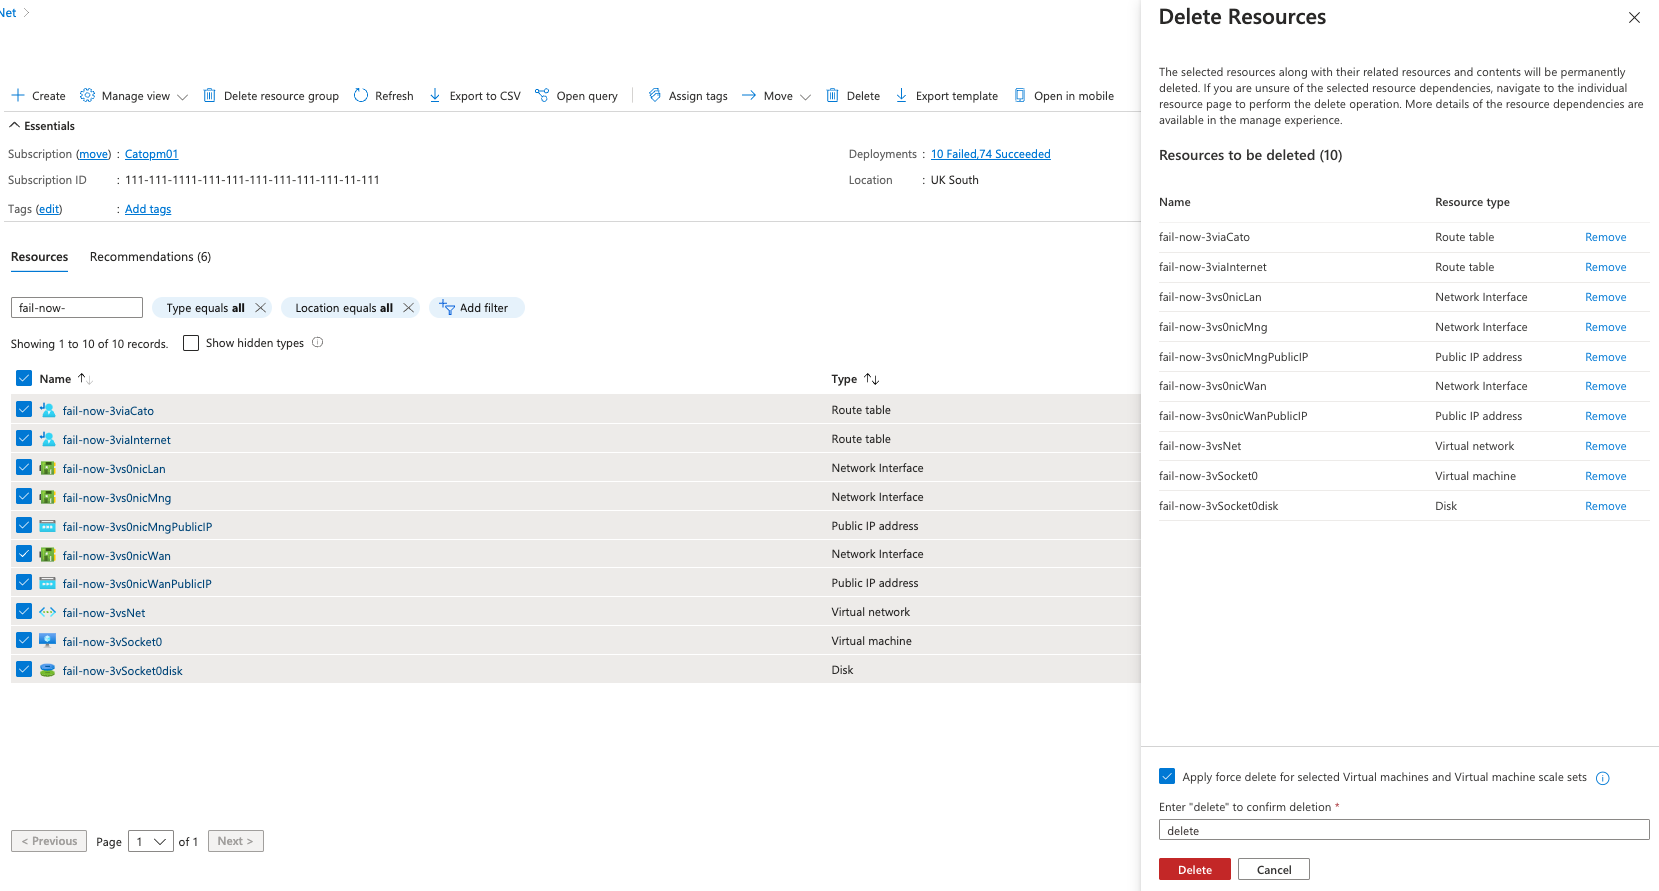Click the Refresh icon in toolbar

pos(361,96)
